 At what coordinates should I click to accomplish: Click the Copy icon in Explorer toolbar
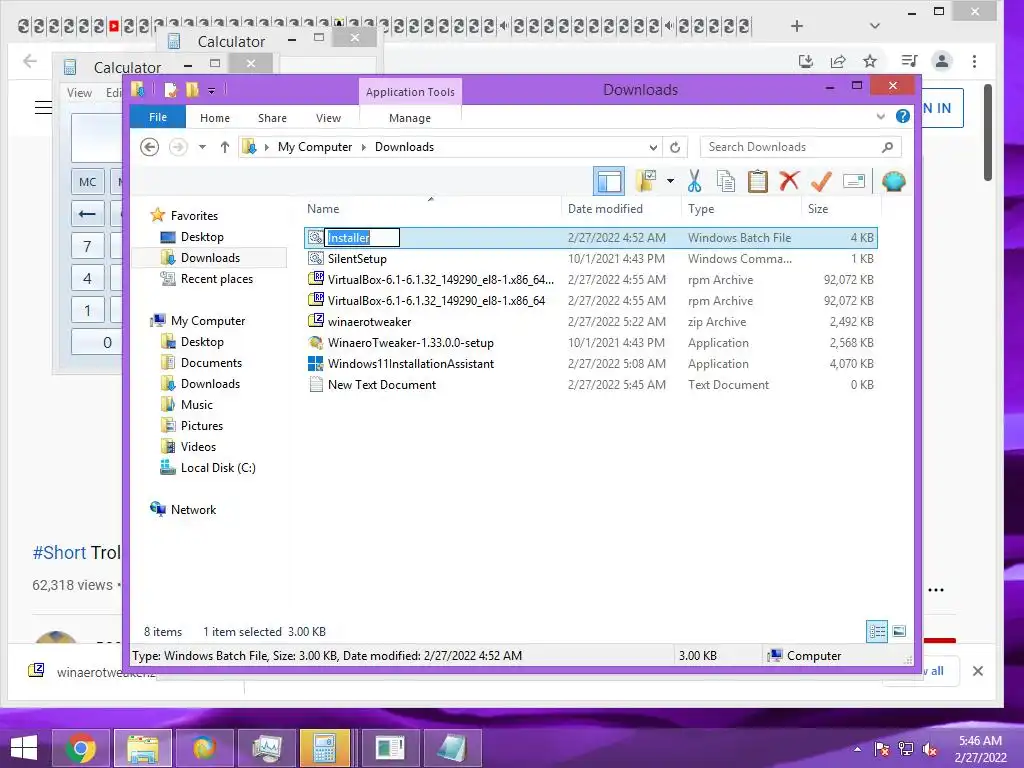click(726, 181)
